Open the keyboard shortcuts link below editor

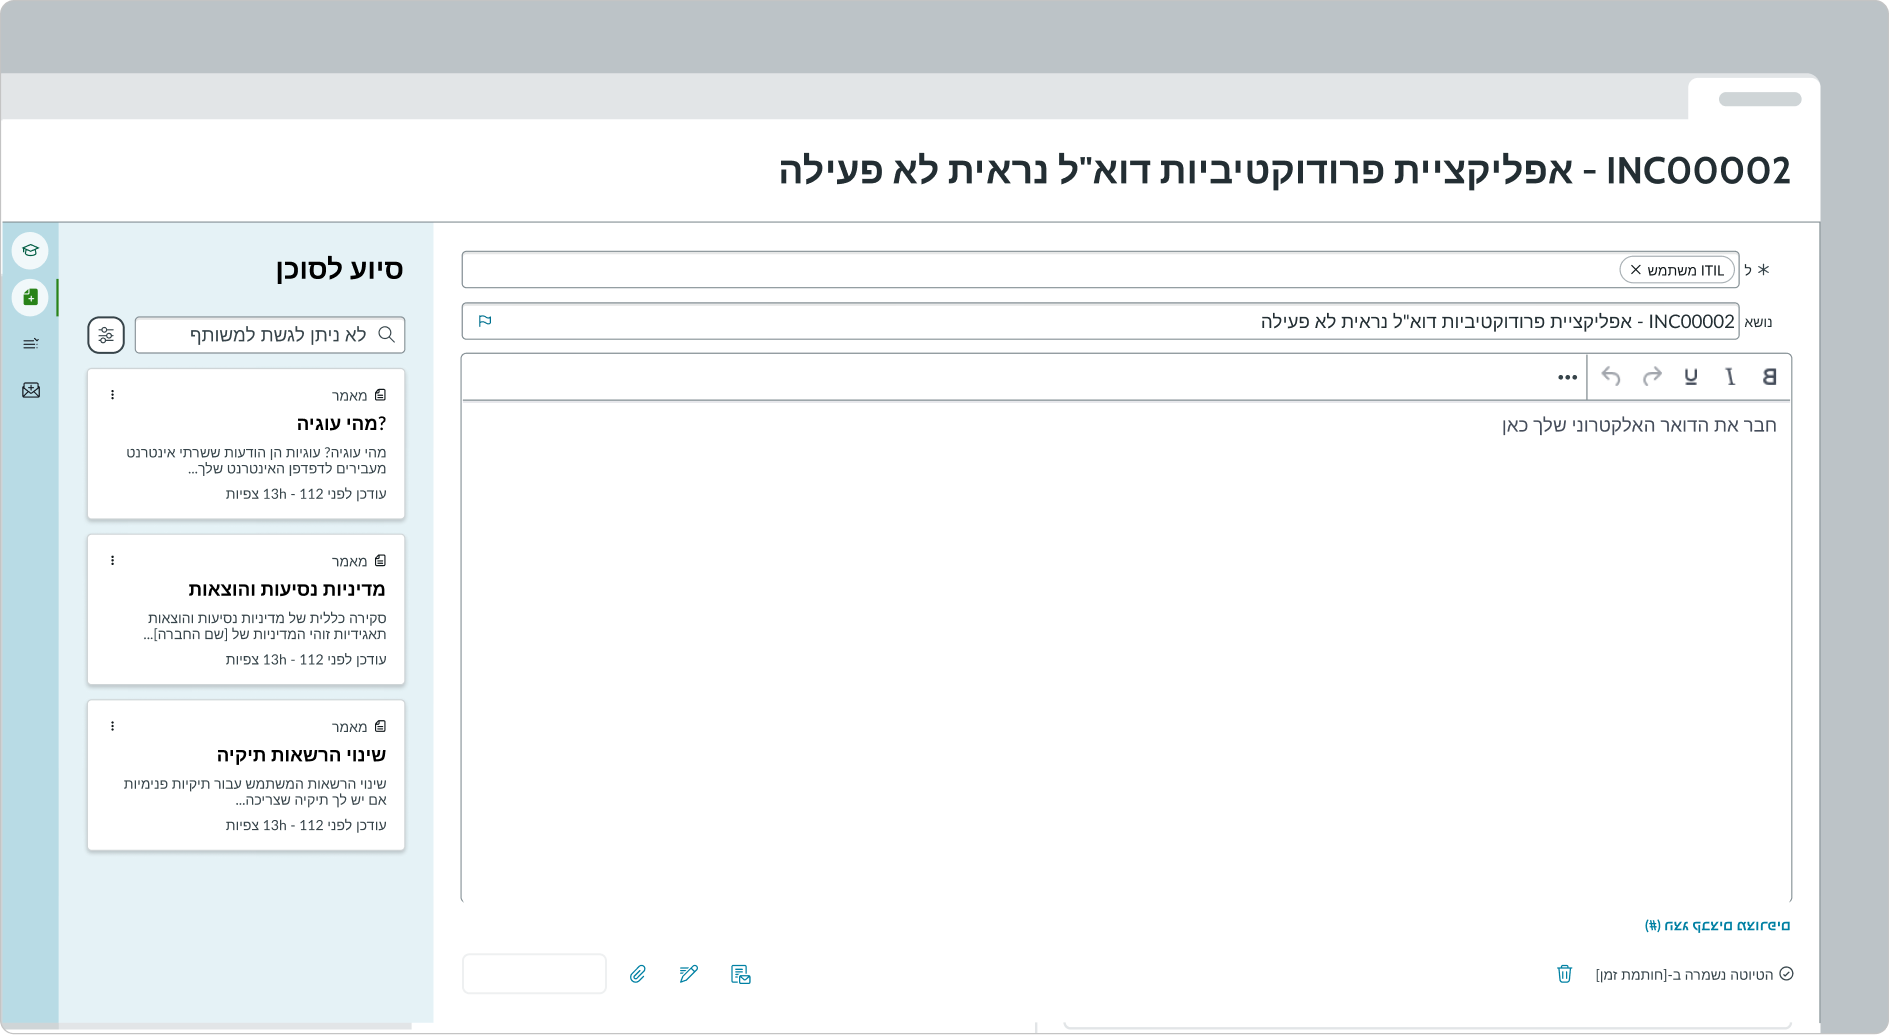(x=1717, y=926)
